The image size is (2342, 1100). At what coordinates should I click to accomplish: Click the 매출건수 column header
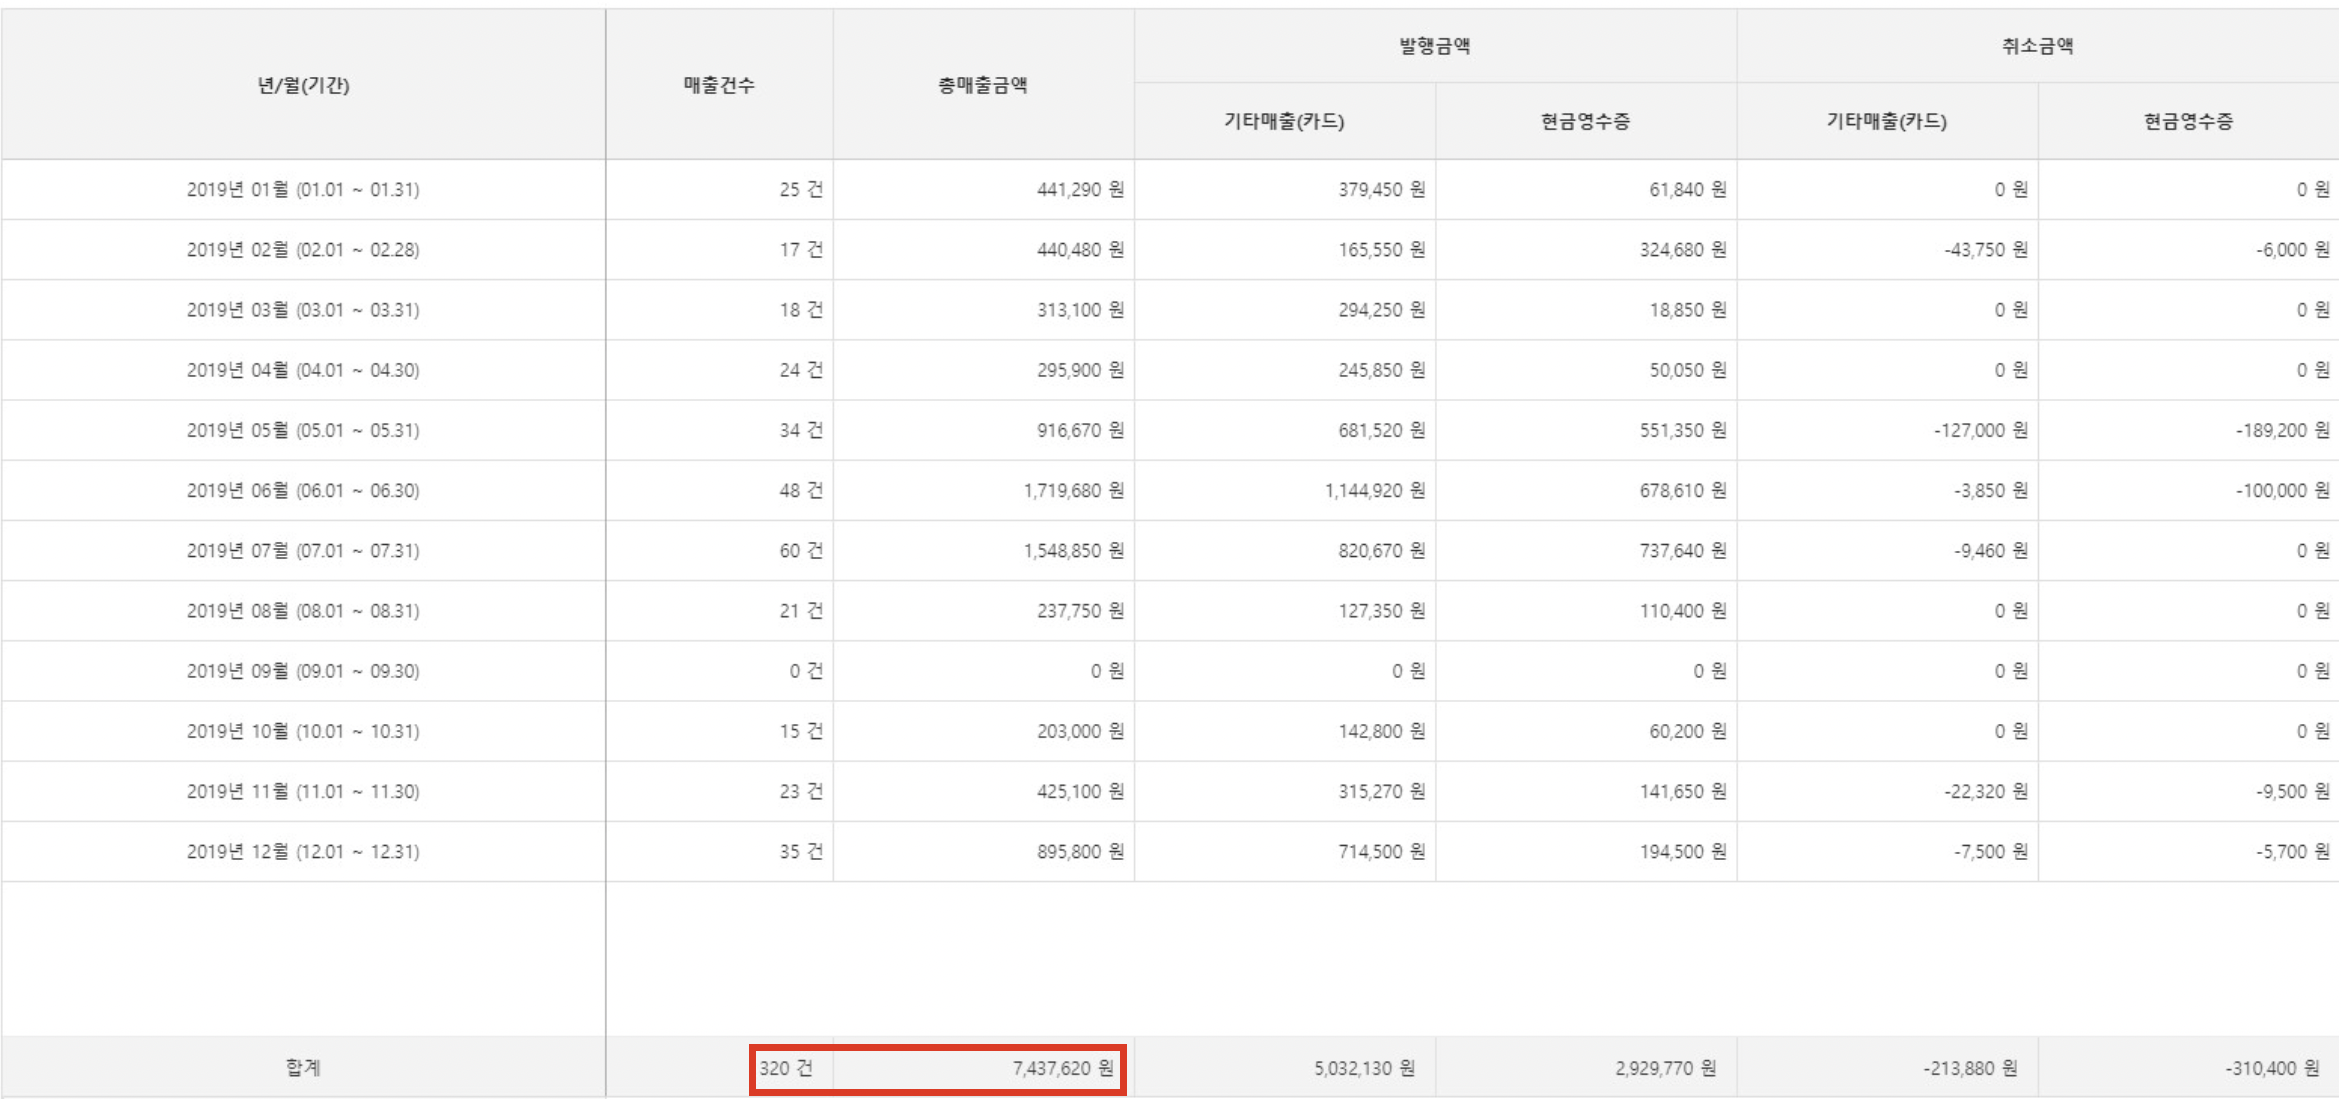click(719, 85)
